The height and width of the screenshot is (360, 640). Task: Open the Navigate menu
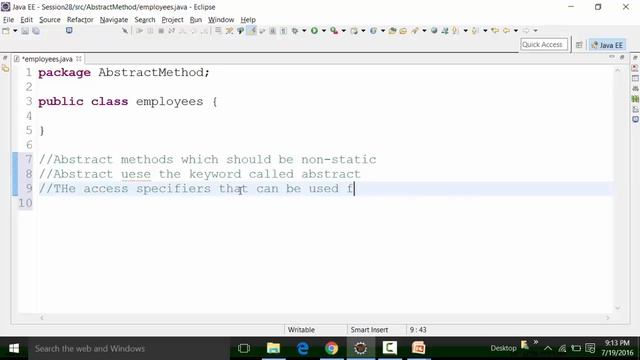(x=114, y=20)
